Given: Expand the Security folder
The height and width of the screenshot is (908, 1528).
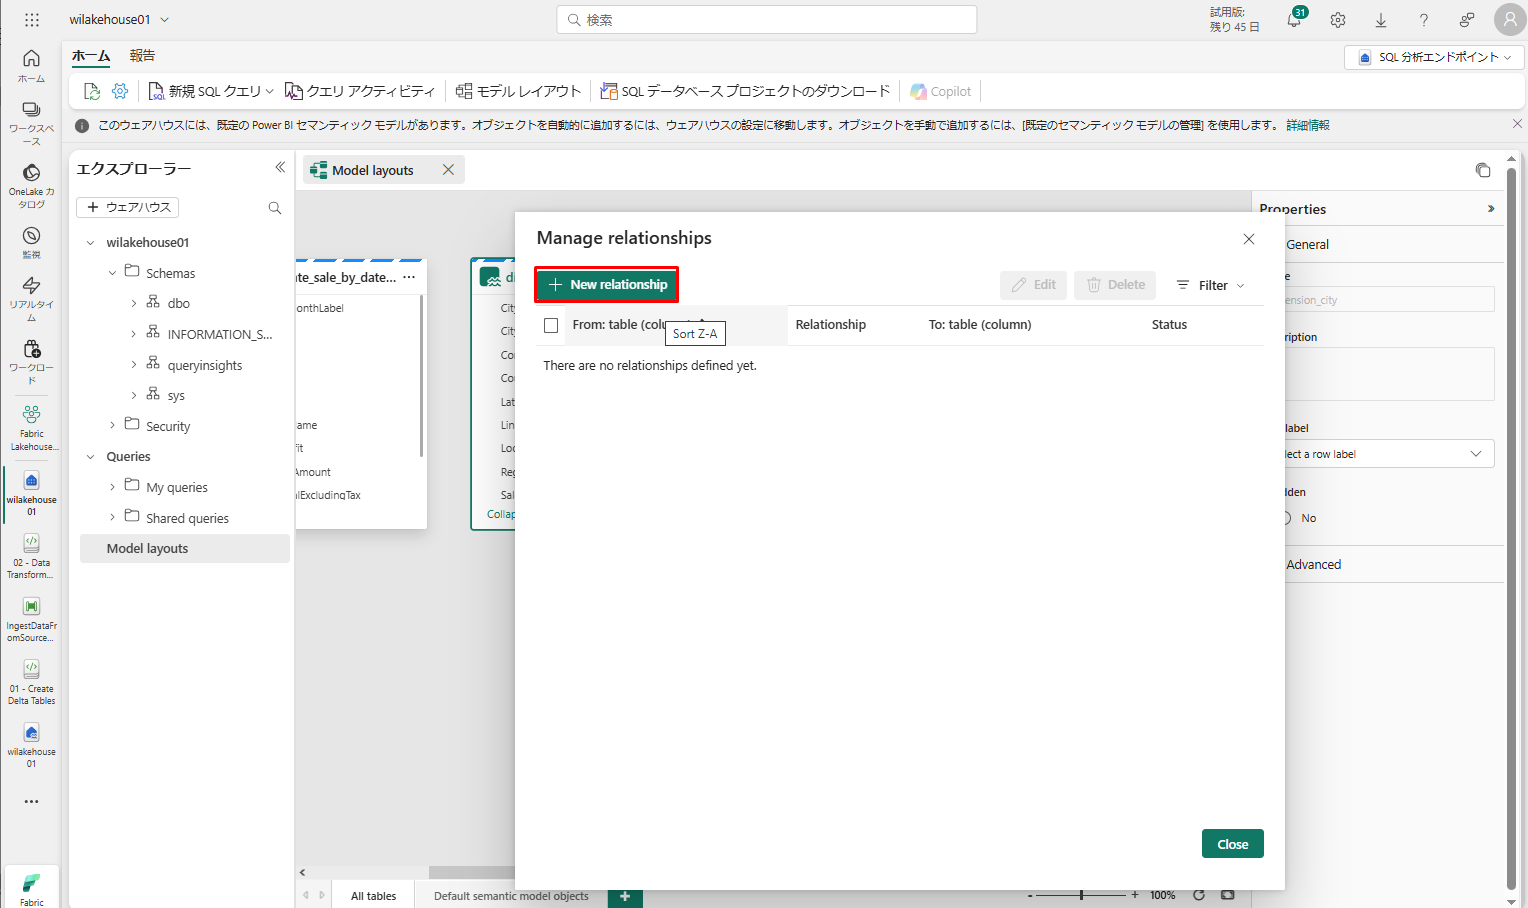Looking at the screenshot, I should [112, 426].
